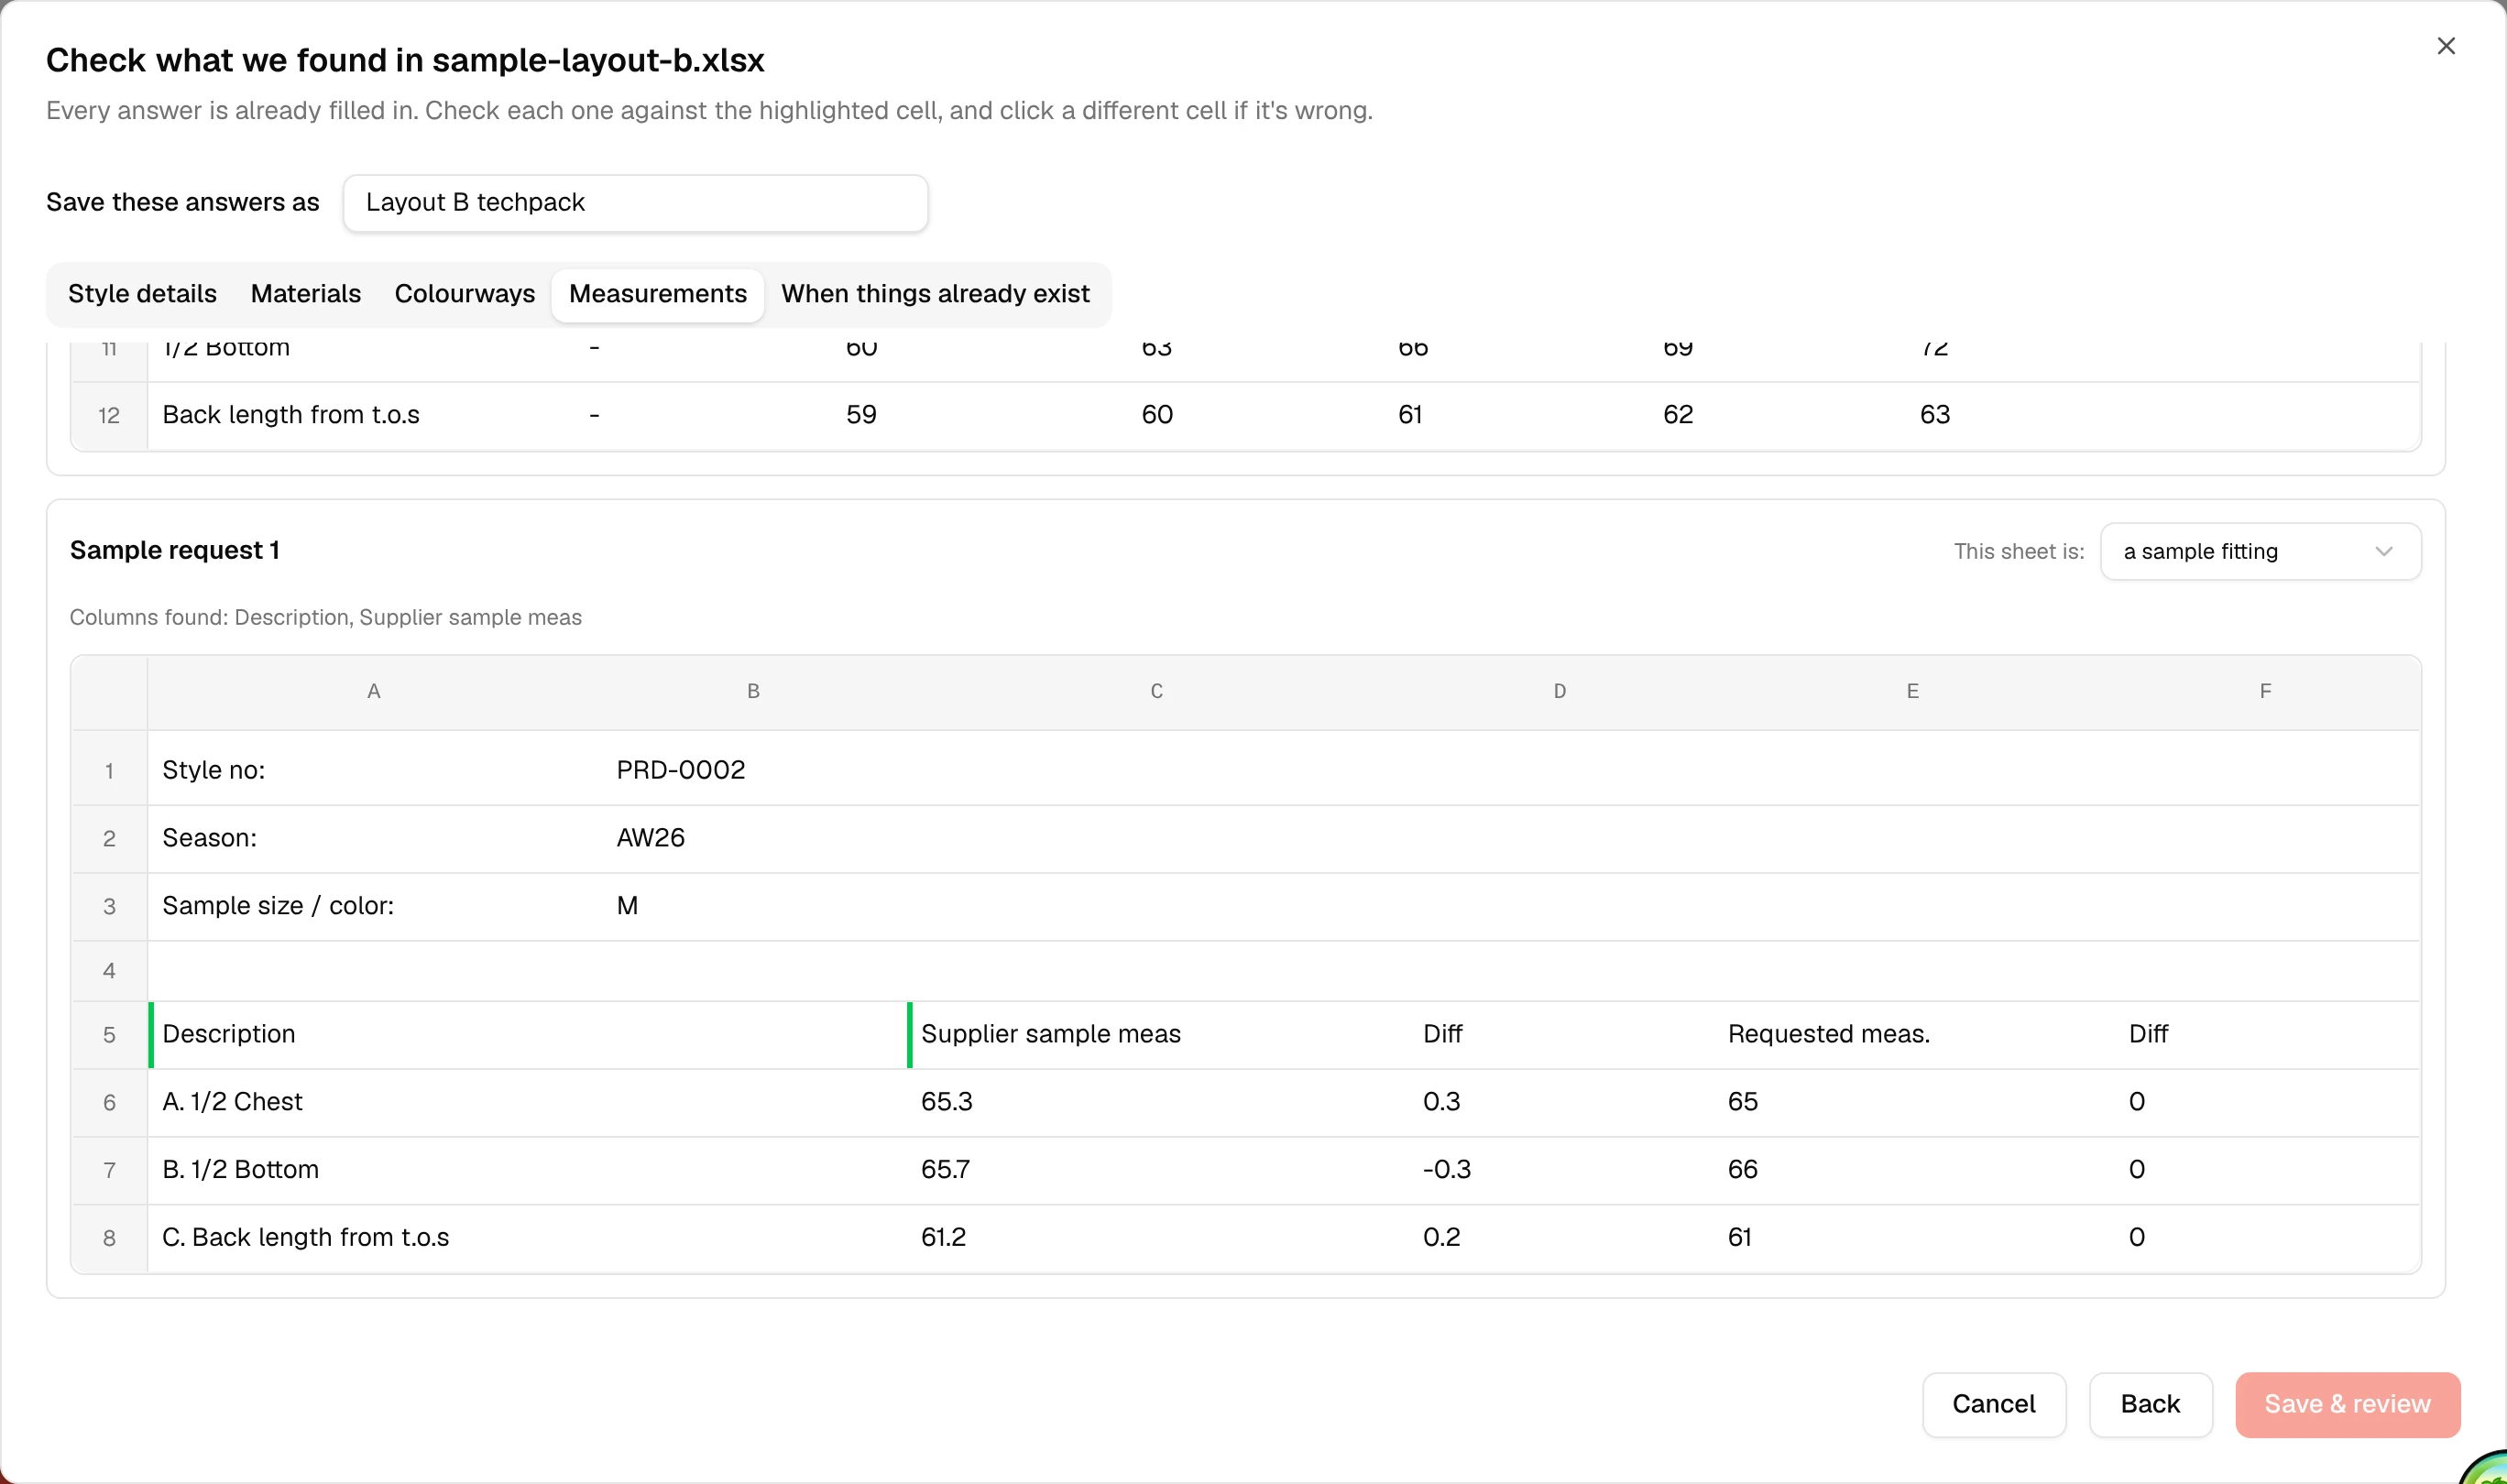This screenshot has height=1484, width=2507.
Task: Click the value 59 in row 12
Action: [861, 415]
